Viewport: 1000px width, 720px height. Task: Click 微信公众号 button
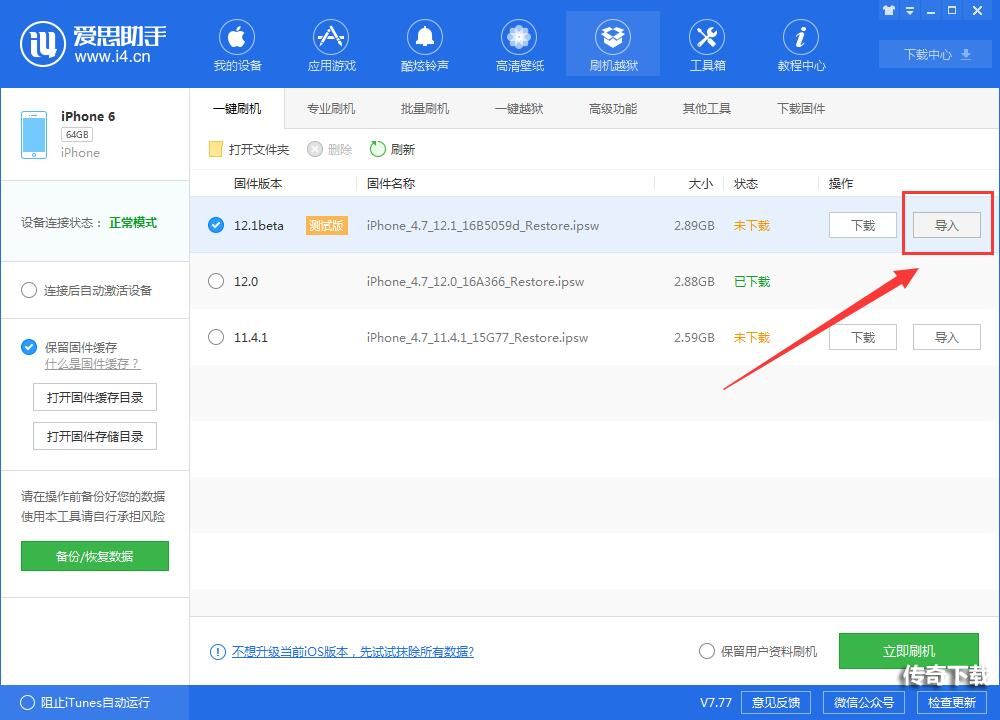coord(864,703)
